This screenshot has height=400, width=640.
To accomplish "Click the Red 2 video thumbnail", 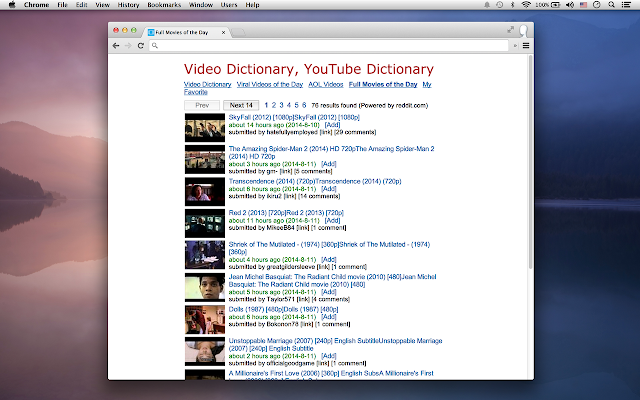I will [205, 223].
